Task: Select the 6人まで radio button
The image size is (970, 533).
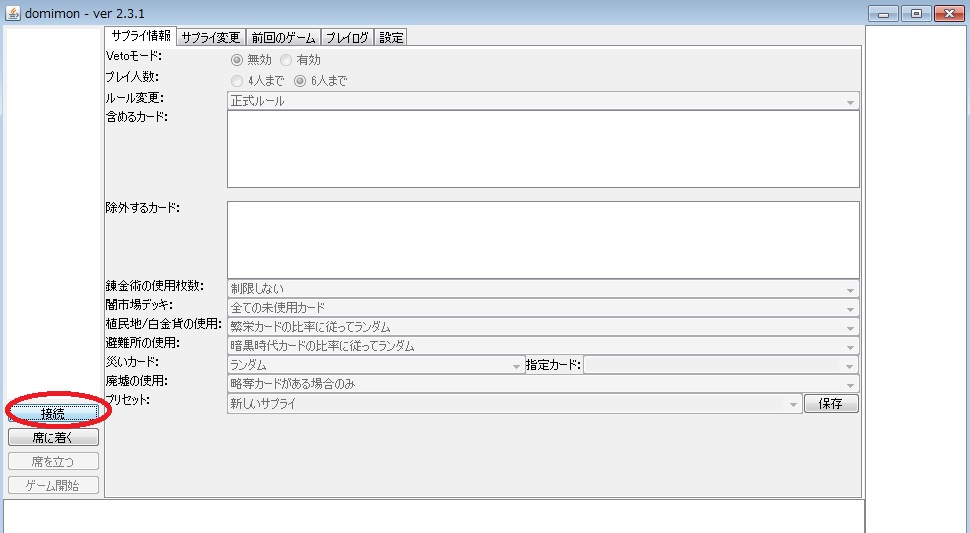Action: pos(300,81)
